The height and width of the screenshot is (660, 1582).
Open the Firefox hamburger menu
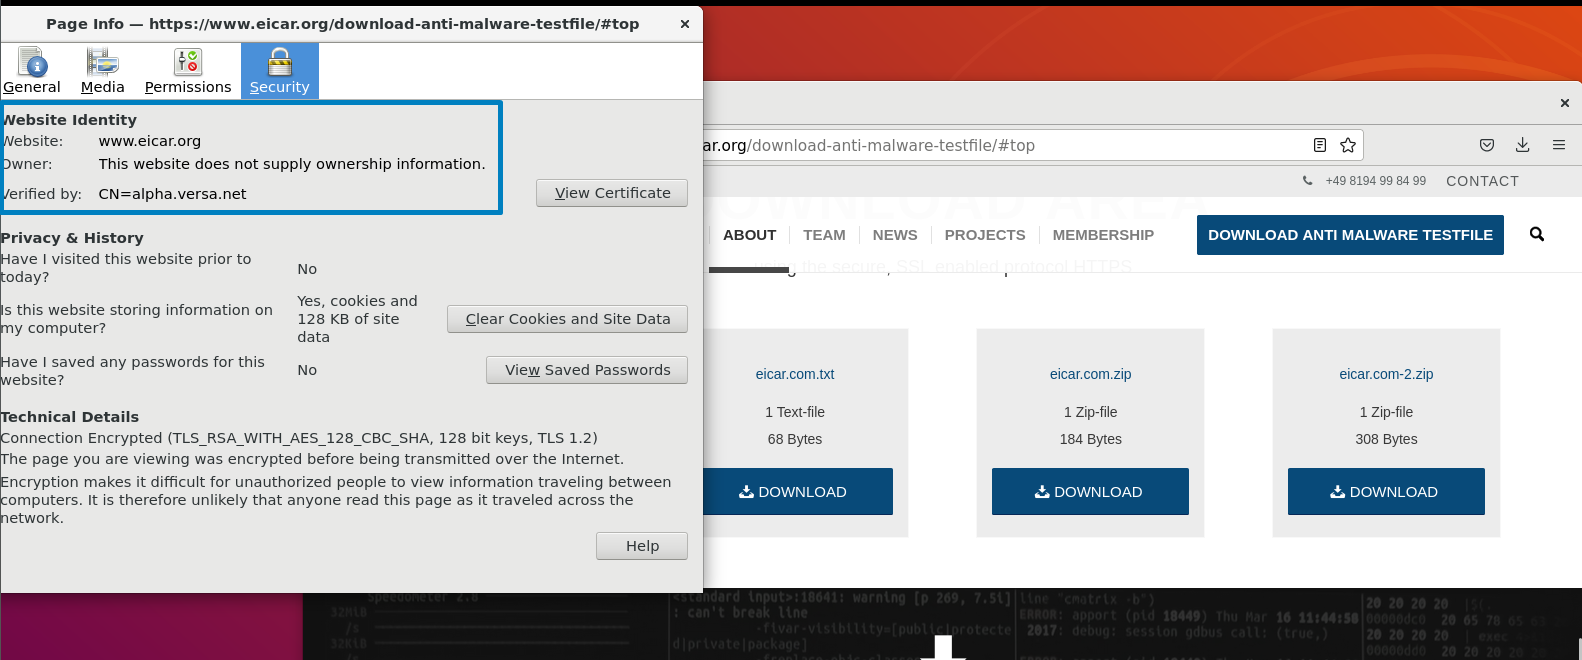(x=1559, y=145)
